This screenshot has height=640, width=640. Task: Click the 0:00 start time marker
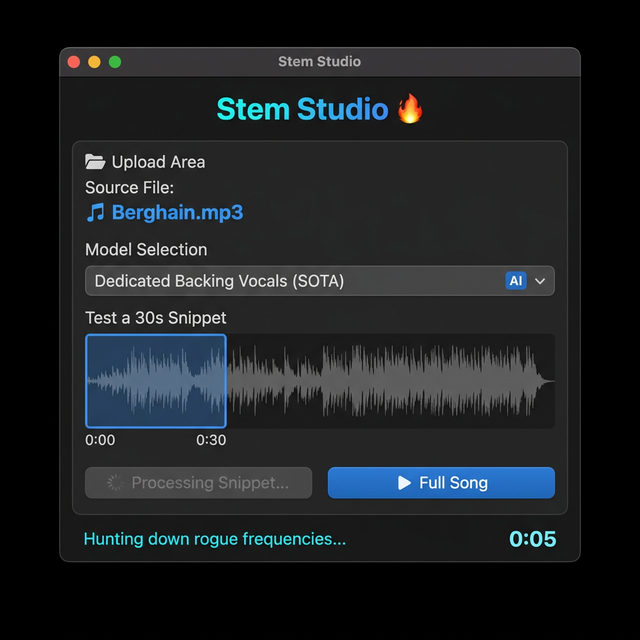(x=100, y=440)
